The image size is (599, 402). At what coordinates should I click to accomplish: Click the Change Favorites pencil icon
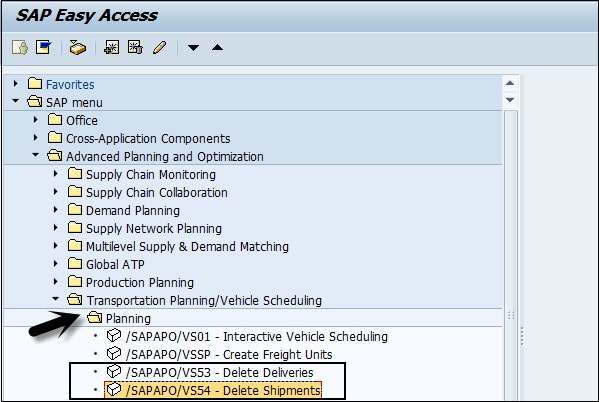(x=159, y=48)
